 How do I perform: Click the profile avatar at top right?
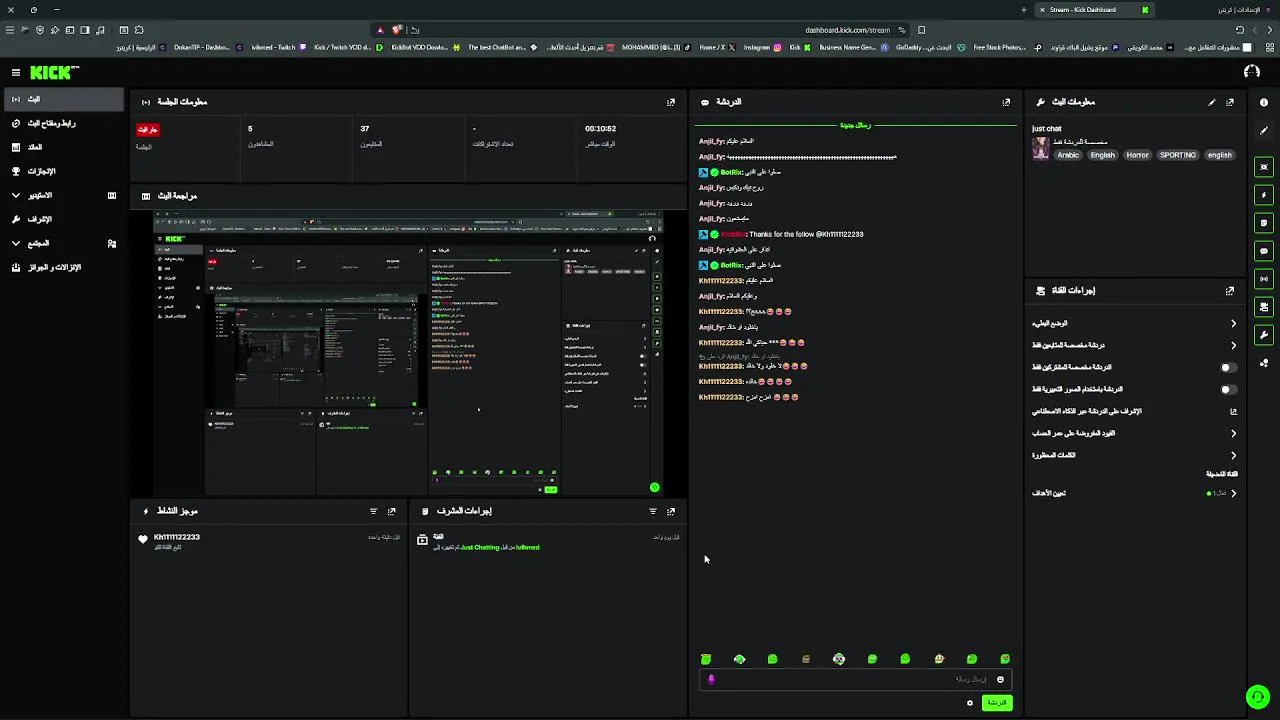(x=1251, y=72)
